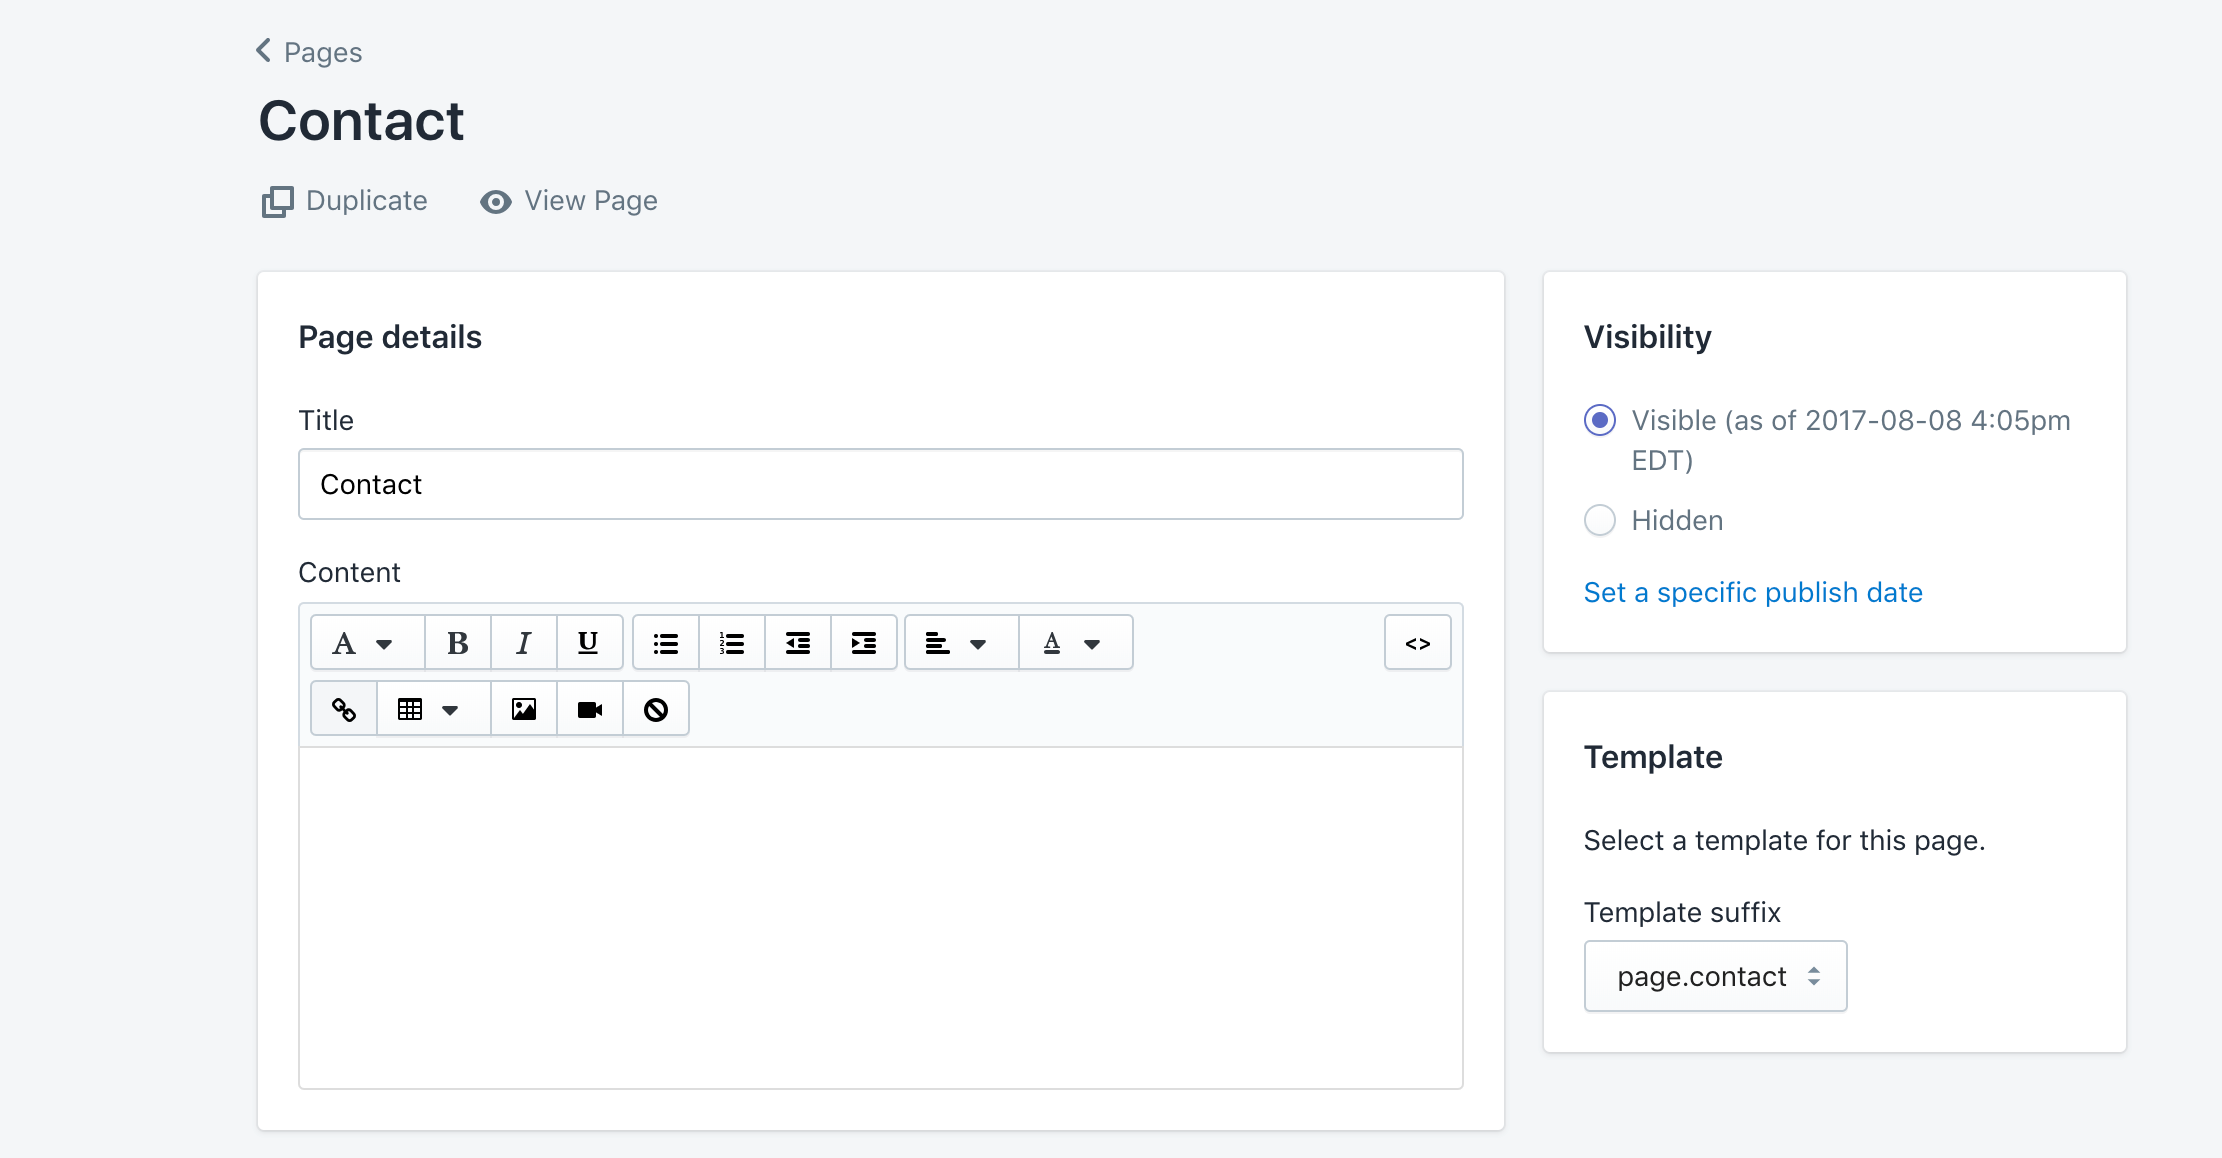Toggle underline formatting
2222x1158 pixels.
(x=589, y=643)
